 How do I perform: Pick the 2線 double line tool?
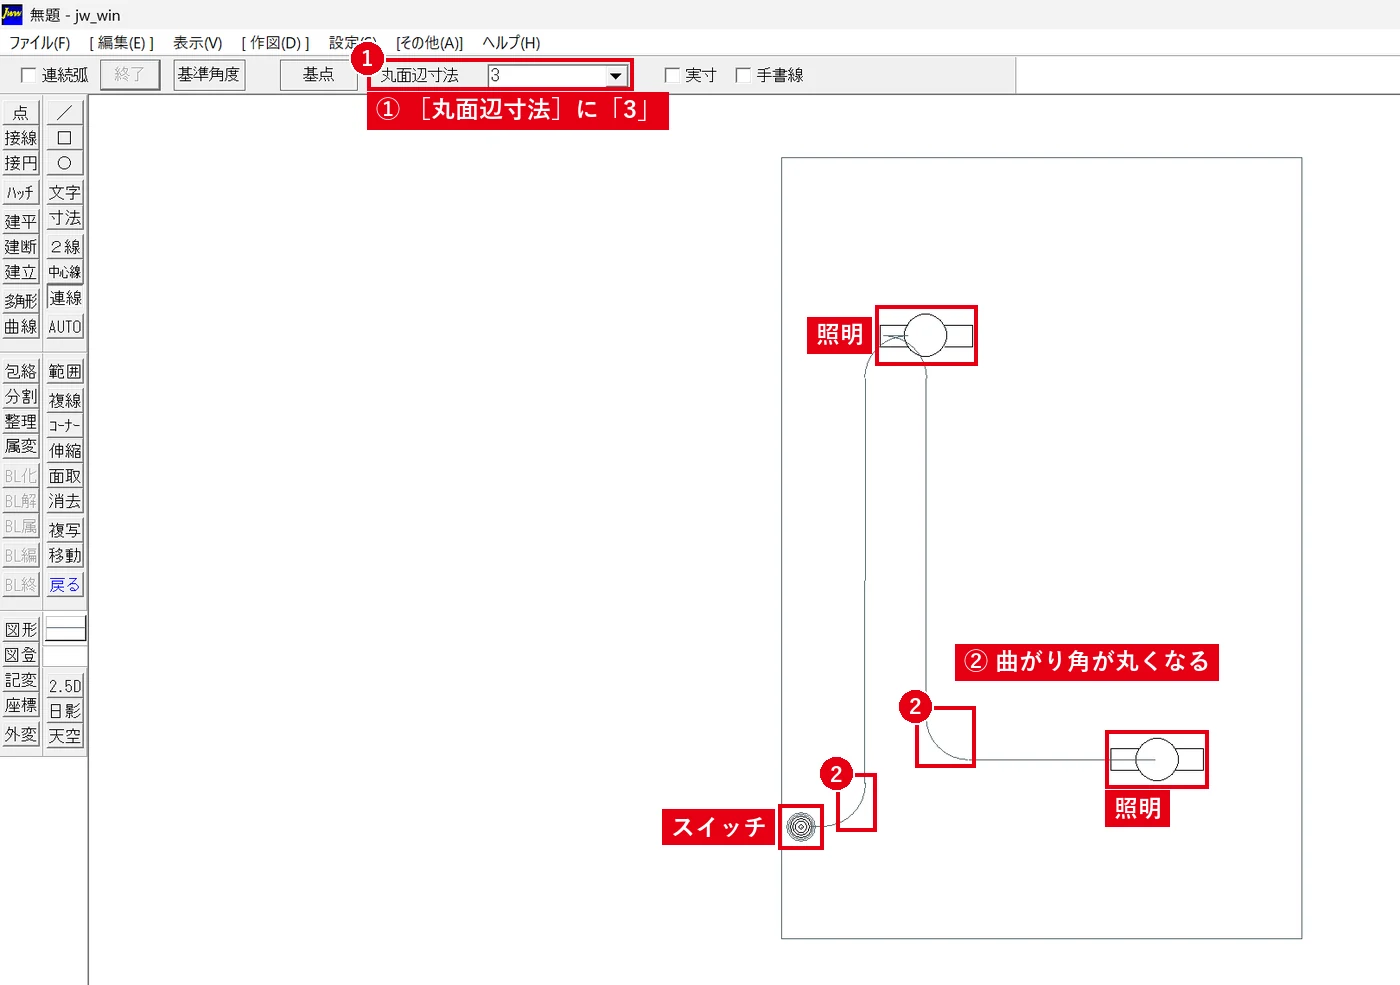tap(64, 246)
